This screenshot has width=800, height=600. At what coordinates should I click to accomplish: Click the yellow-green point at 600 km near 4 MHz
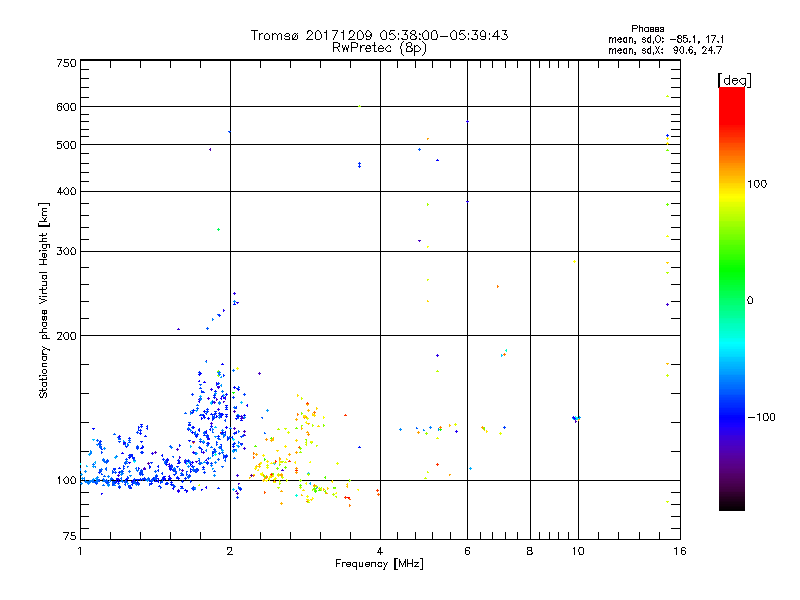point(360,106)
